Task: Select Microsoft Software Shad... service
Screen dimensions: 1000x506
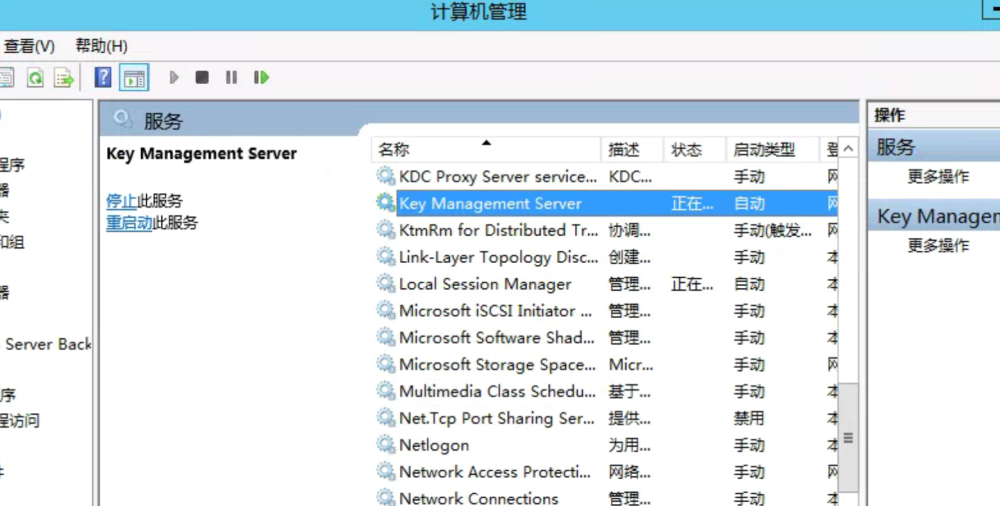Action: point(605,337)
